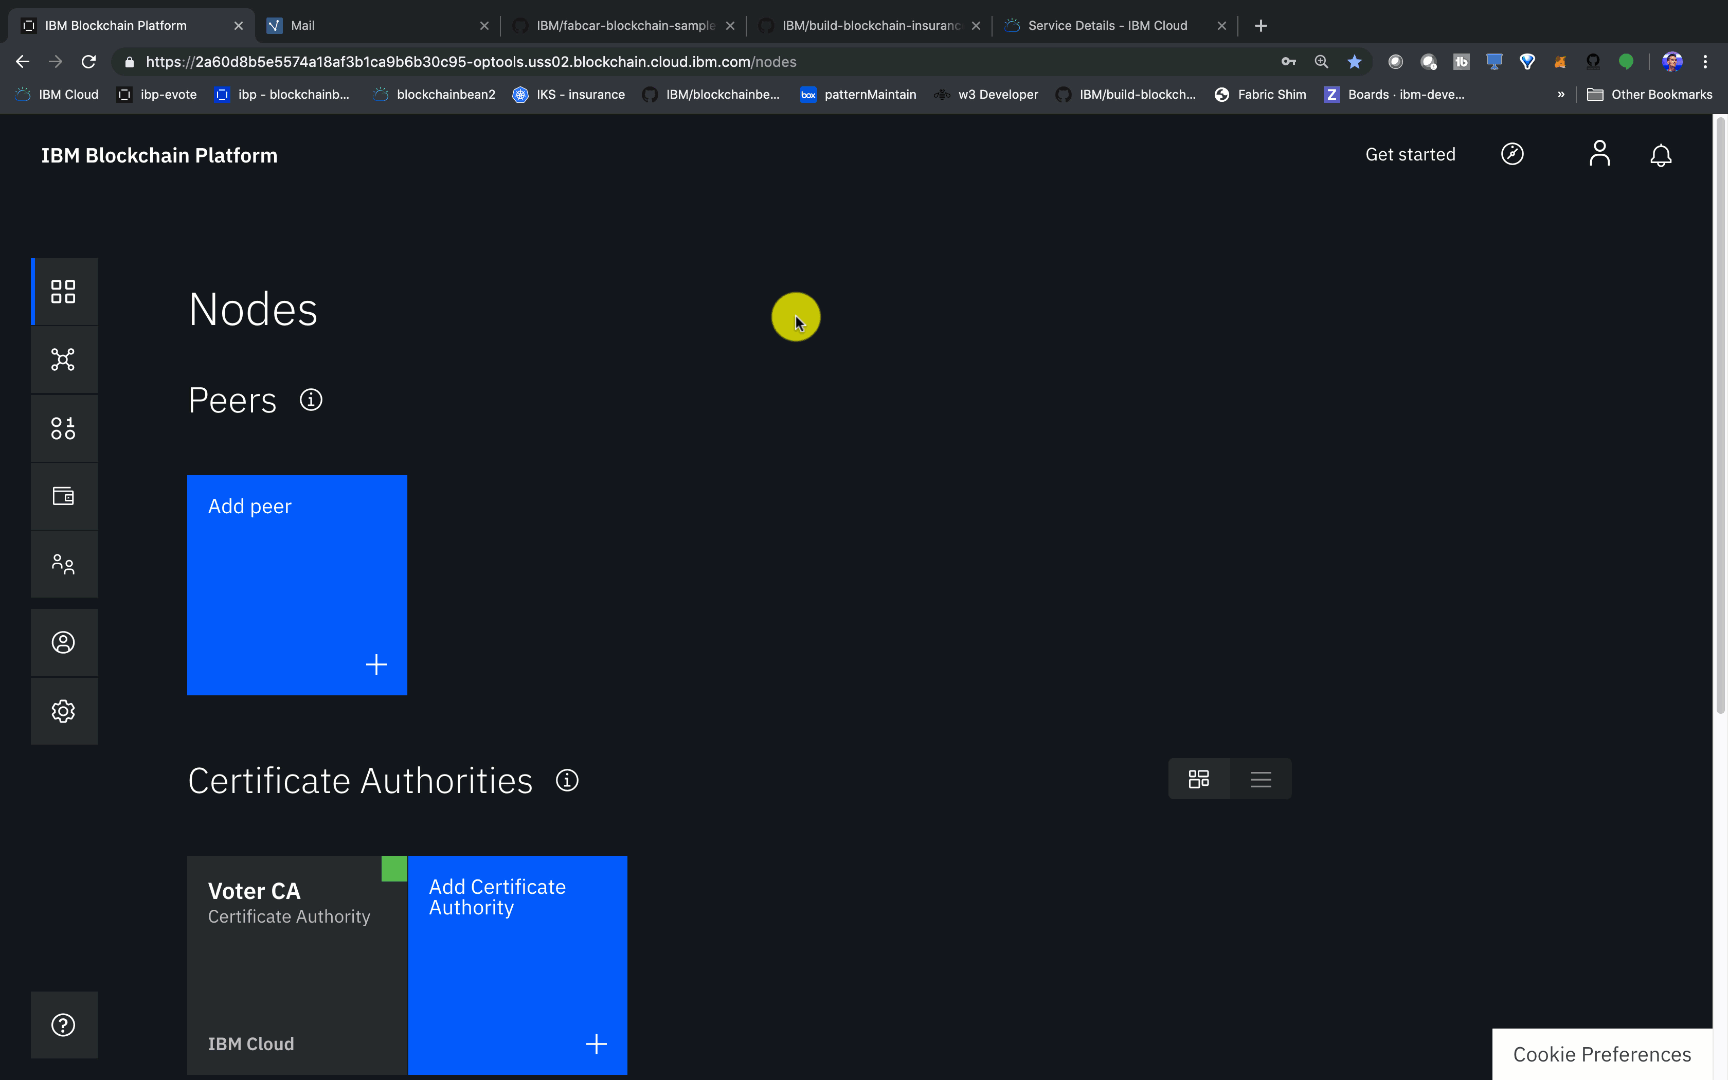
Task: Open the Organizations people icon in sidebar
Action: coord(63,564)
